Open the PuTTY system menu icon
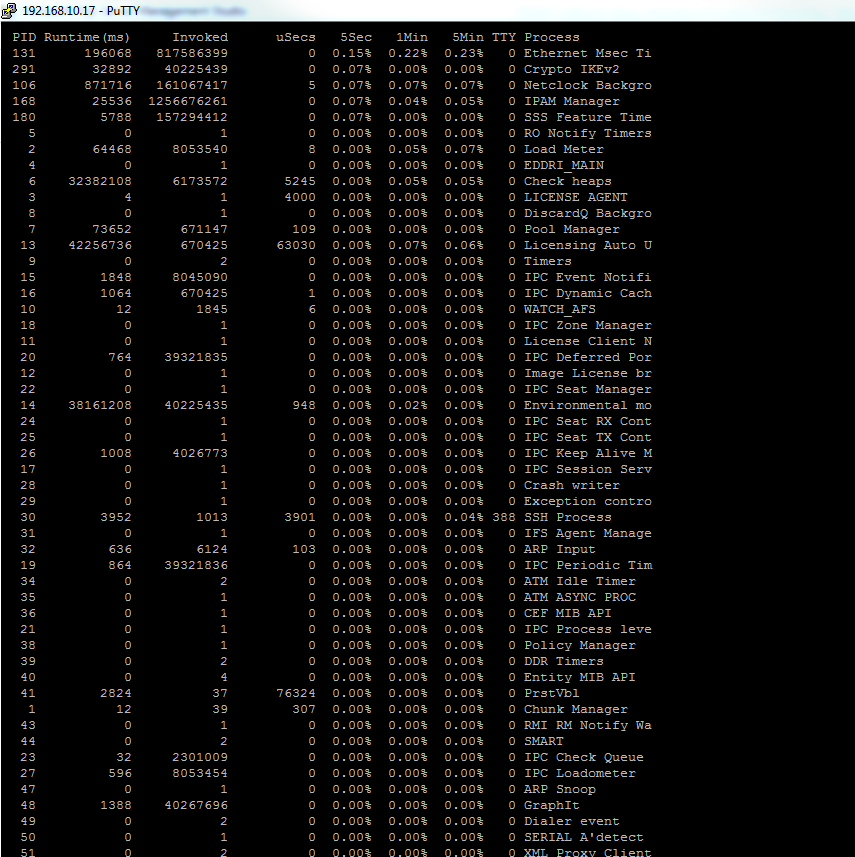Screen dimensions: 855x857 point(10,10)
